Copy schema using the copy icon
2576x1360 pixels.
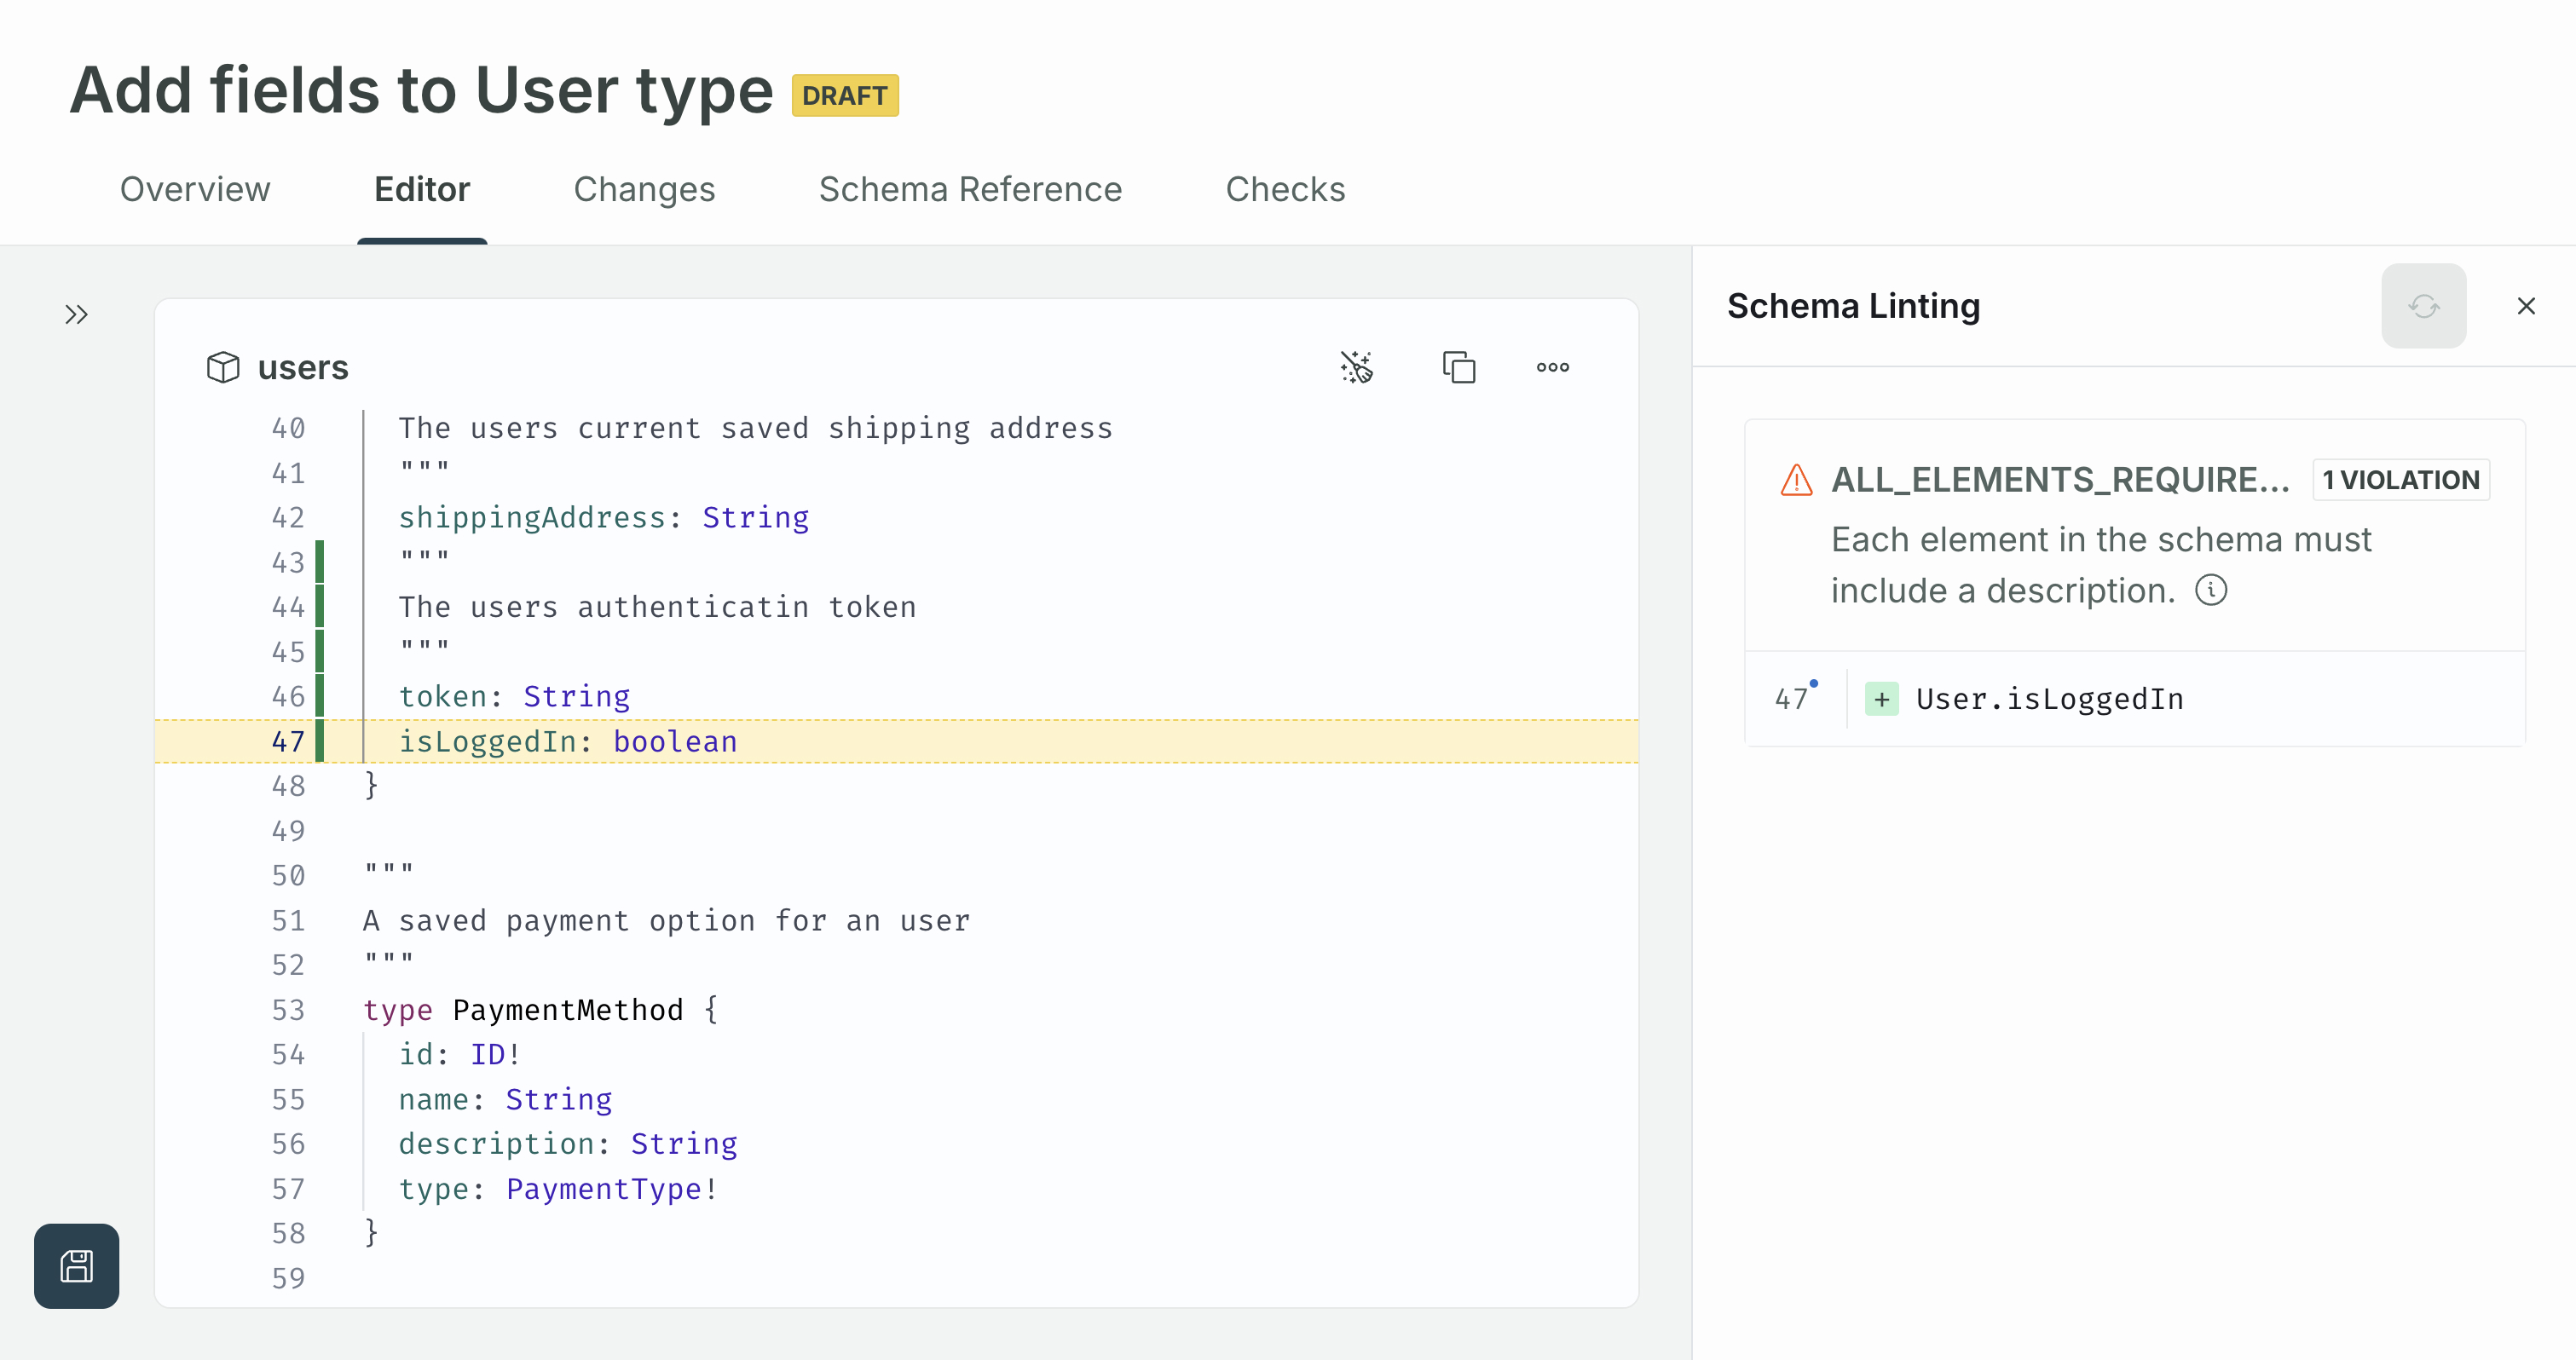click(1459, 367)
